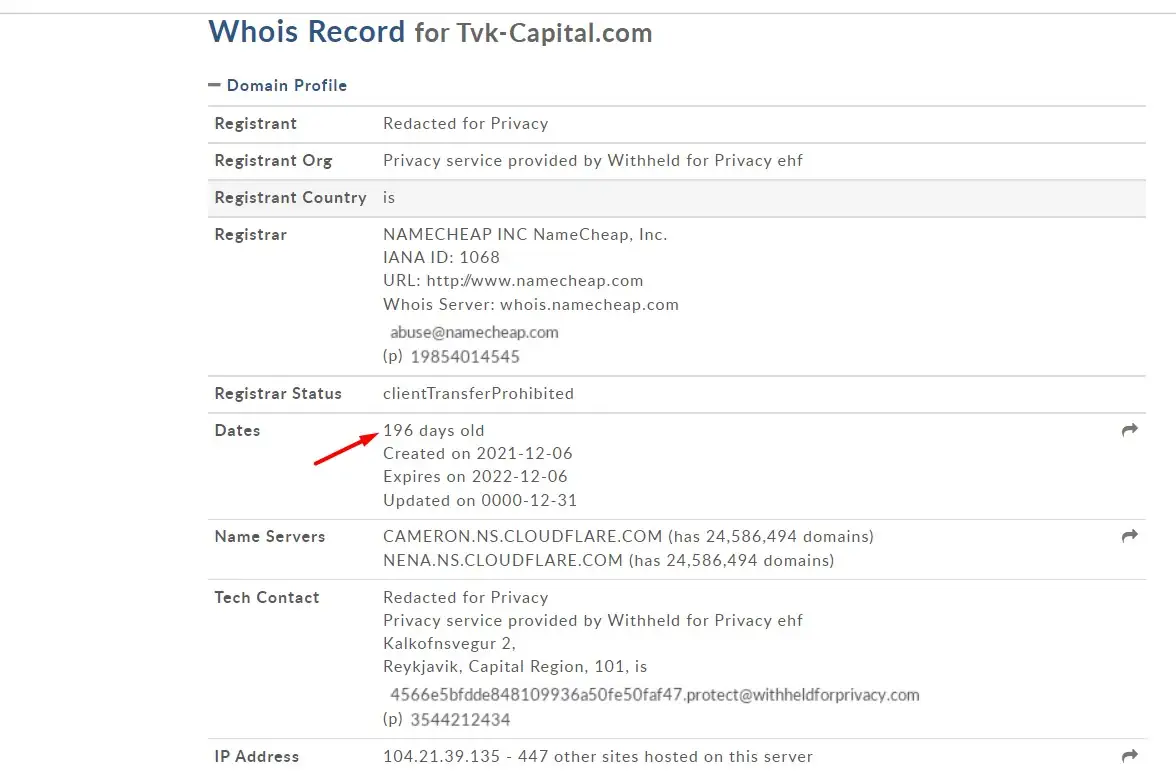Click the Registrant Country row label
The width and height of the screenshot is (1176, 771).
(290, 198)
